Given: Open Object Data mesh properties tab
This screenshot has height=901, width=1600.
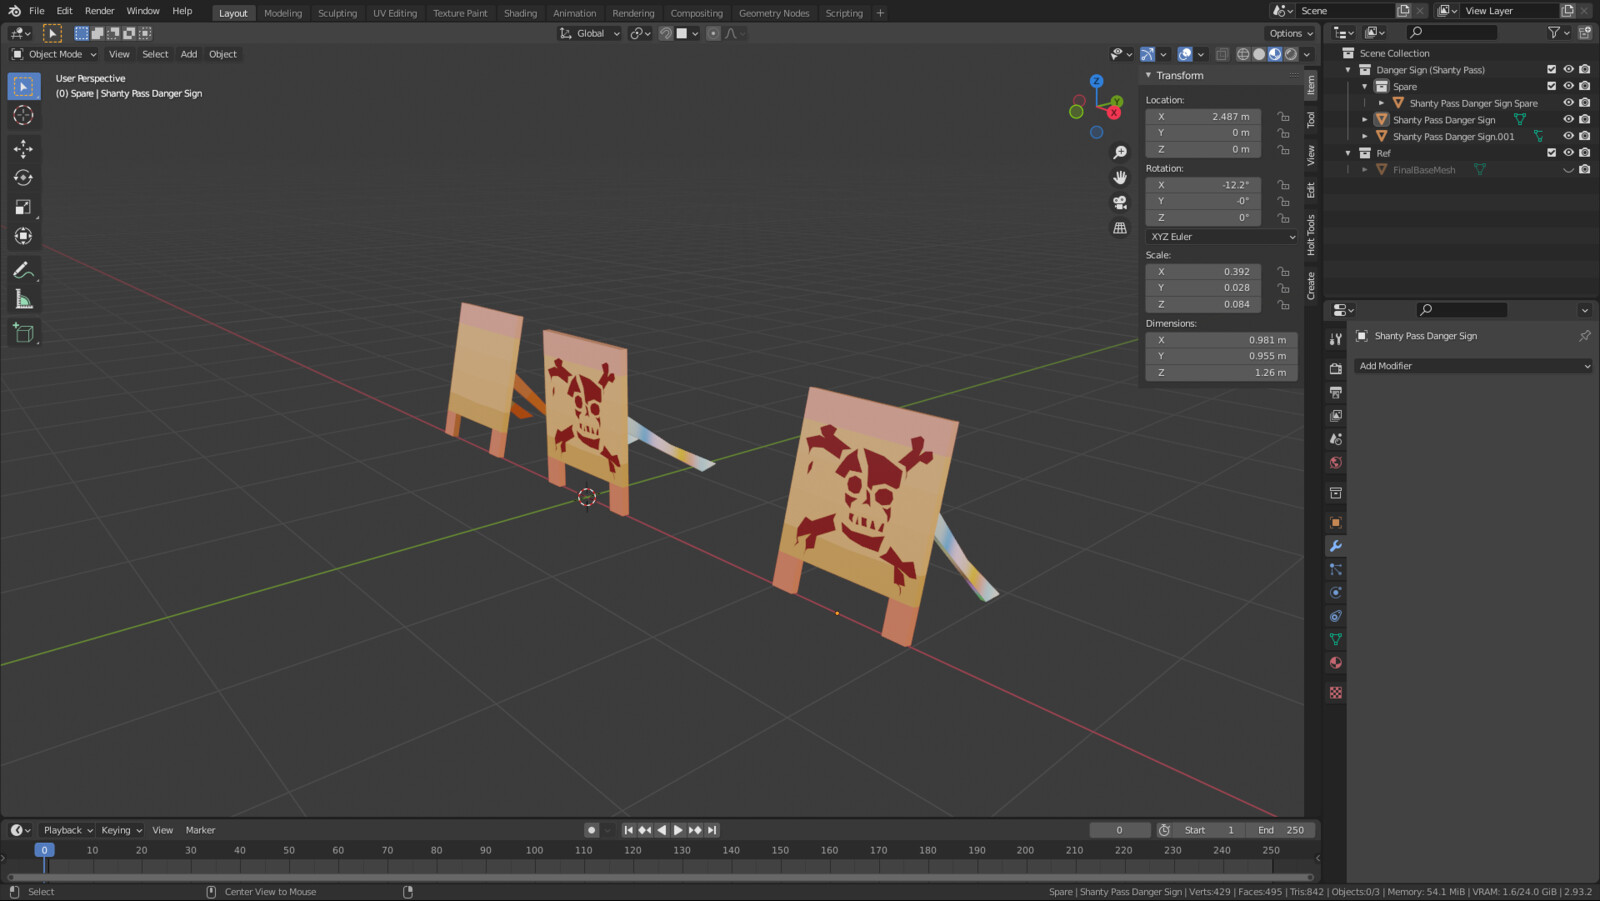Looking at the screenshot, I should point(1335,639).
